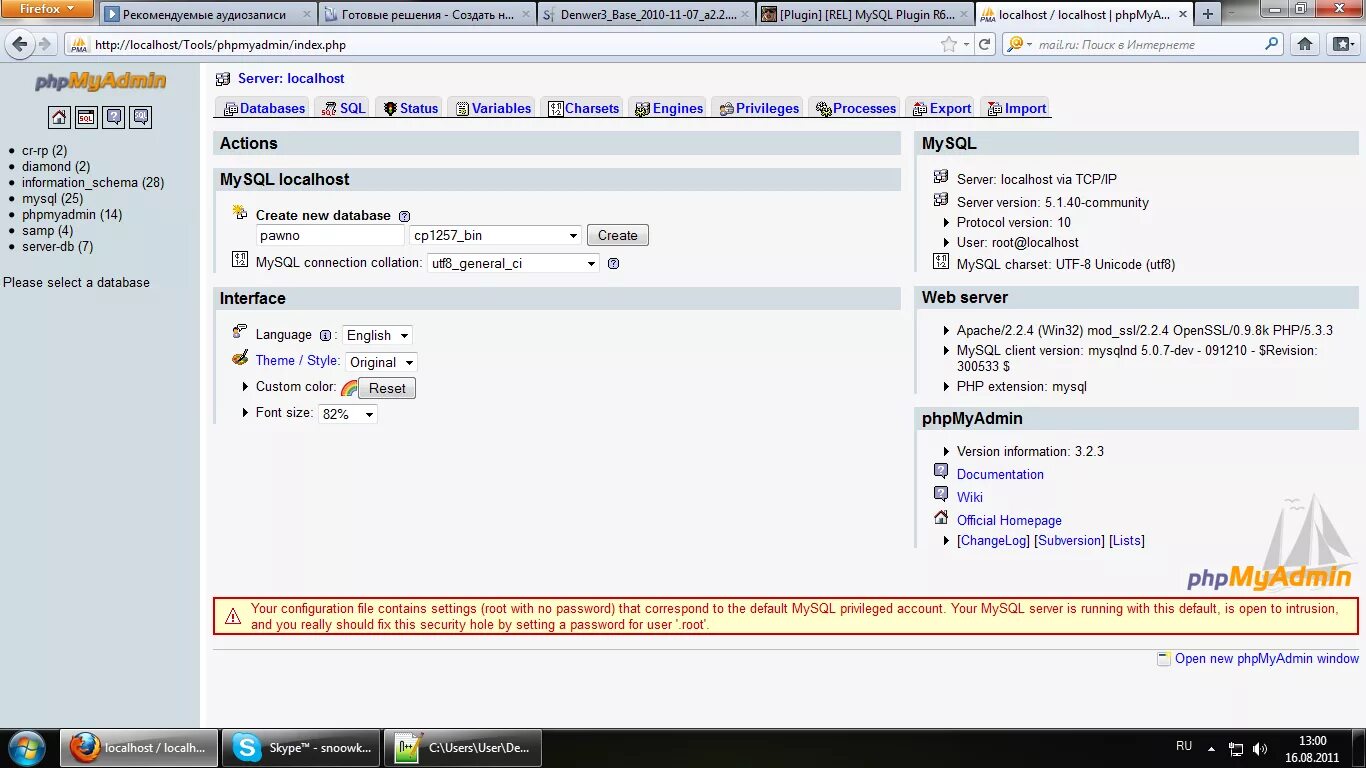Click the phpMyAdmin Home icon in sidebar
Viewport: 1366px width, 768px height.
click(60, 117)
